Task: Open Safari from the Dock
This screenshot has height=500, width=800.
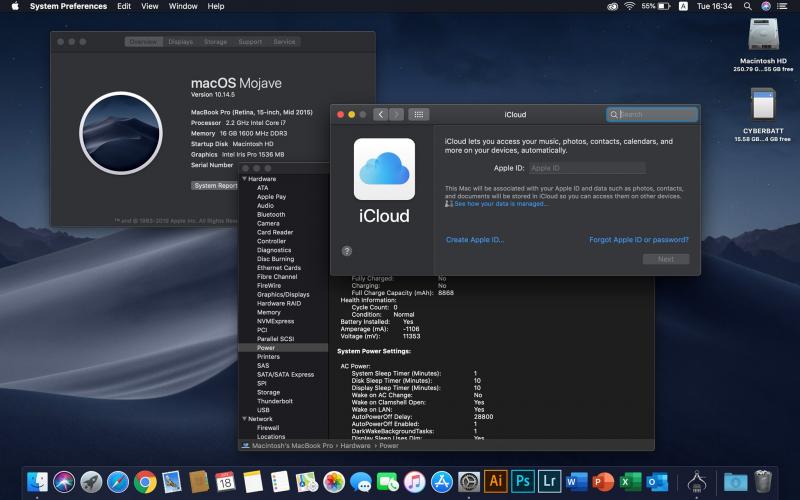Action: pyautogui.click(x=118, y=482)
